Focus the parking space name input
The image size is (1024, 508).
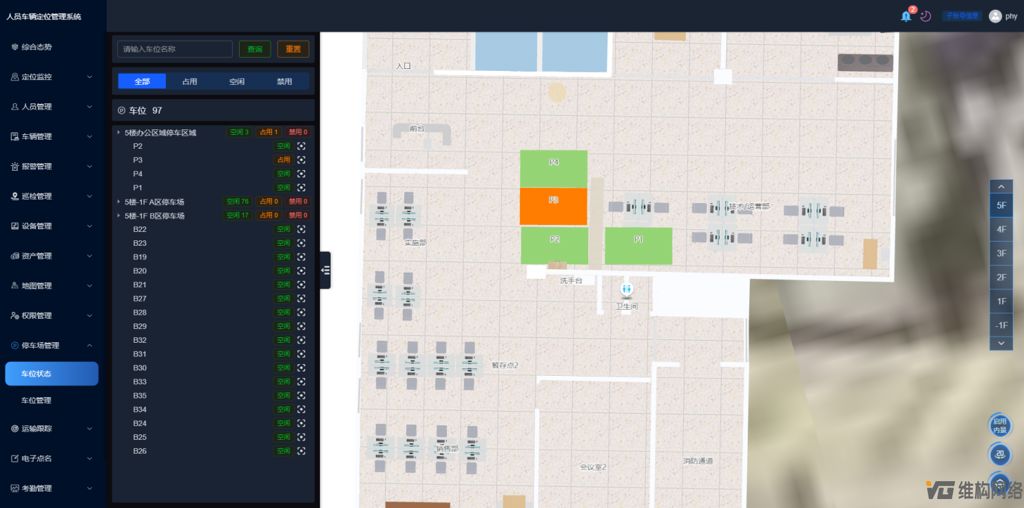(175, 49)
